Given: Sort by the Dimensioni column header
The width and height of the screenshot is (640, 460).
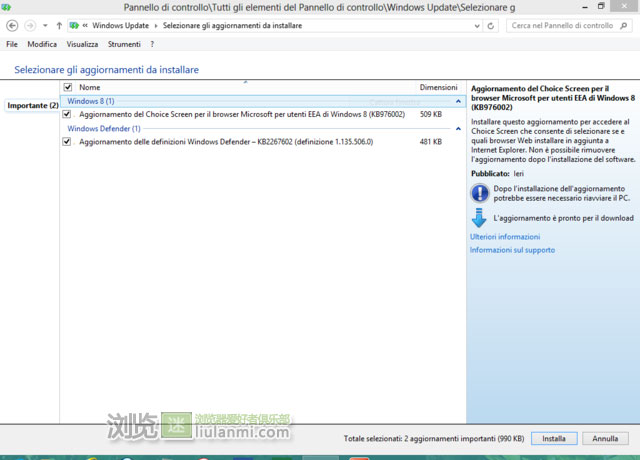Looking at the screenshot, I should pyautogui.click(x=438, y=87).
